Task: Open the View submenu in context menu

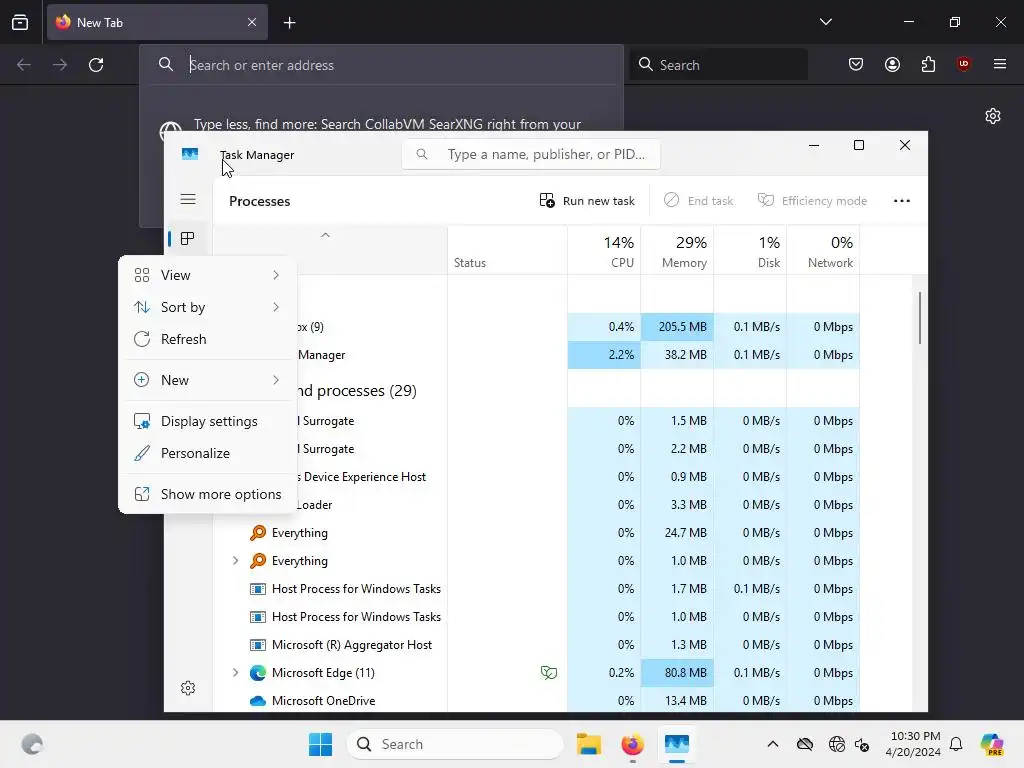Action: coord(207,275)
